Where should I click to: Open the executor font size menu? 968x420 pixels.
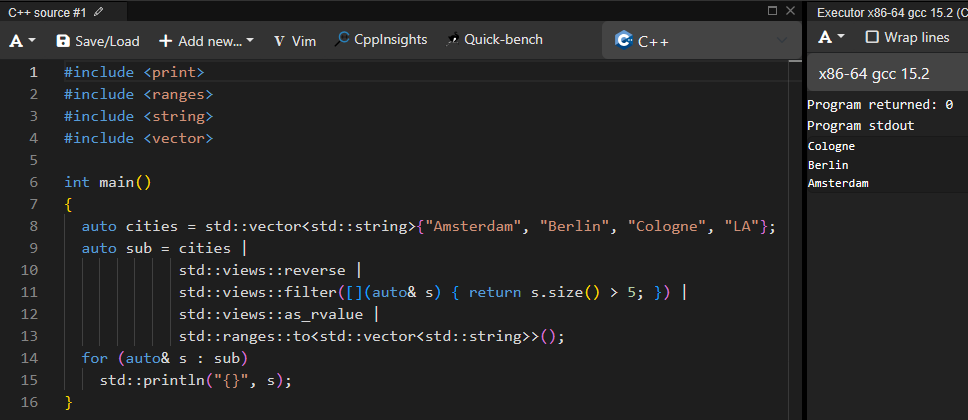coord(831,38)
